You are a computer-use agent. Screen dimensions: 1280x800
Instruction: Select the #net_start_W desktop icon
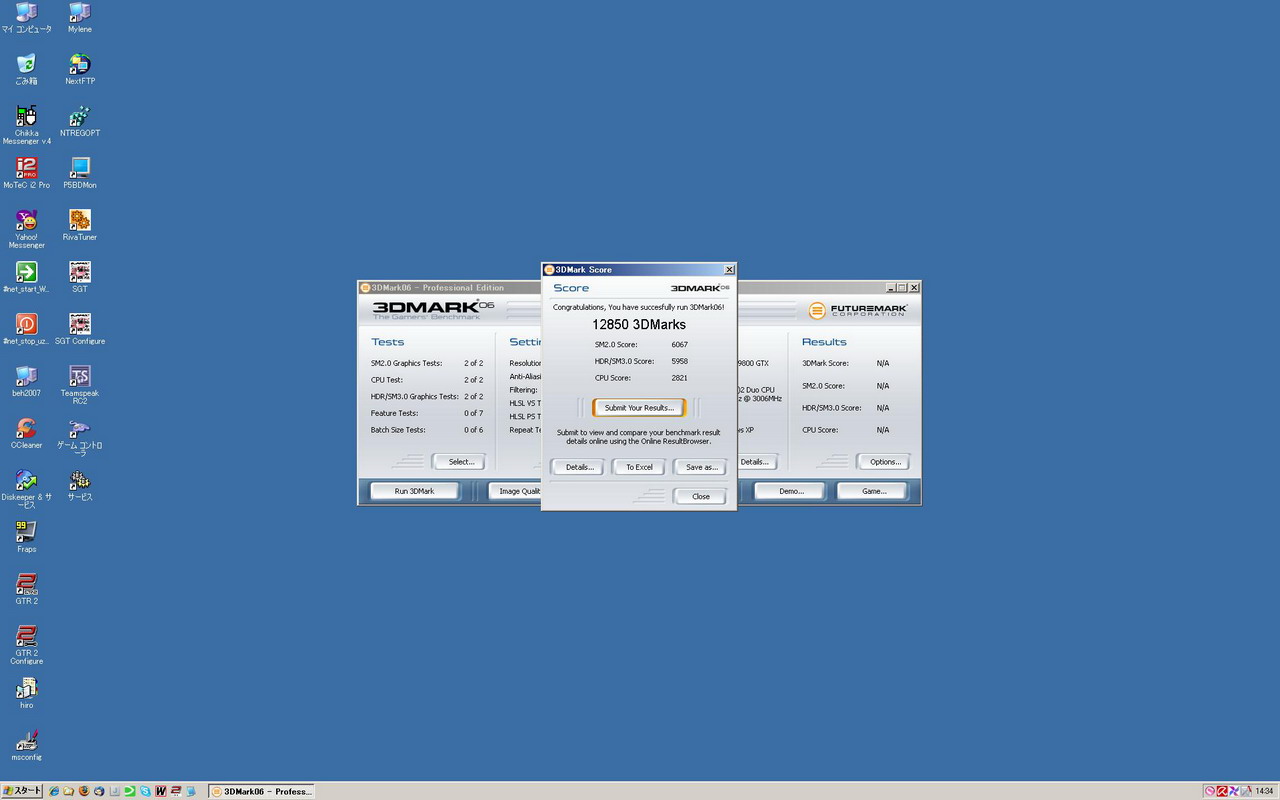26,277
